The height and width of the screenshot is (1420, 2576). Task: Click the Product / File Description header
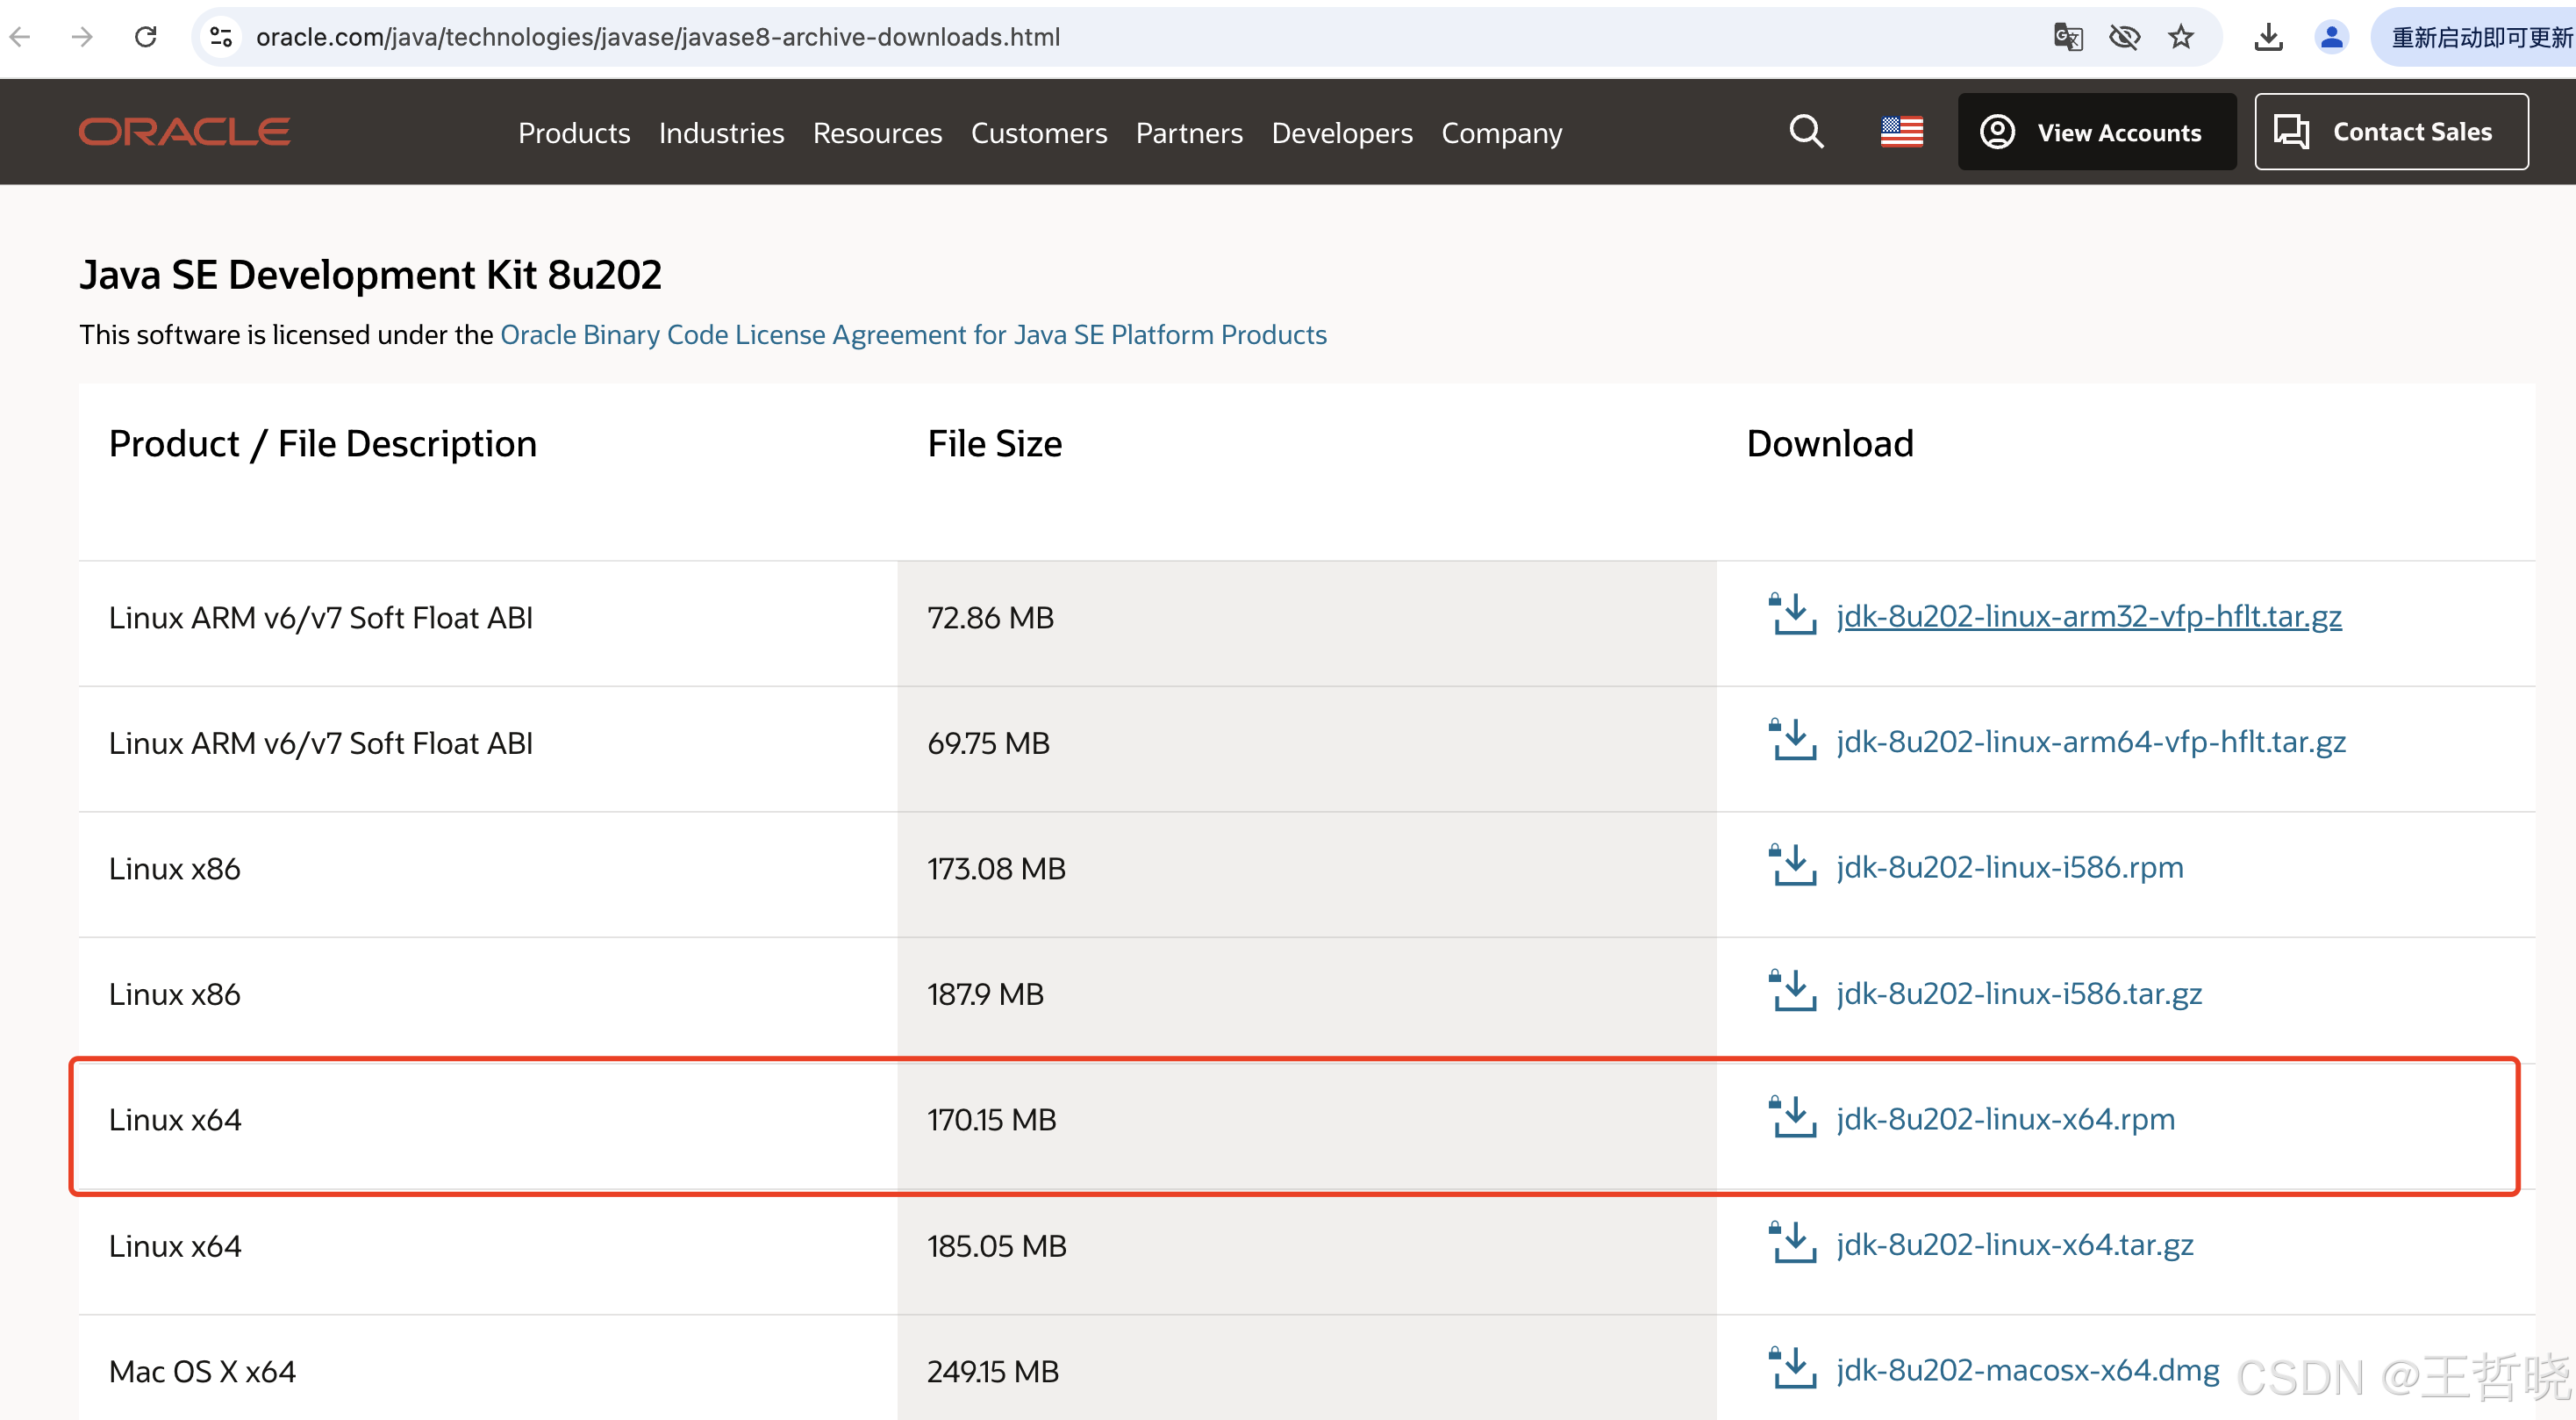click(322, 445)
